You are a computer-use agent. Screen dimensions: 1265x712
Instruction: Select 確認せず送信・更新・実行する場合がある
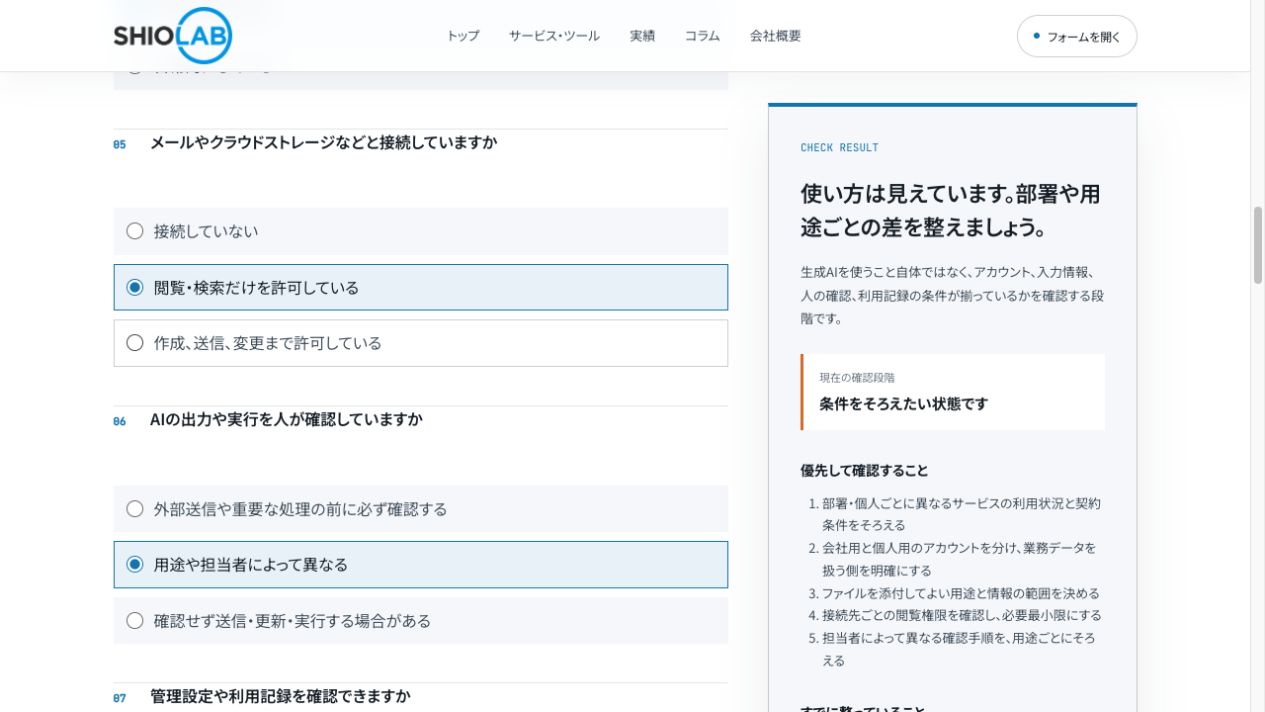point(421,620)
